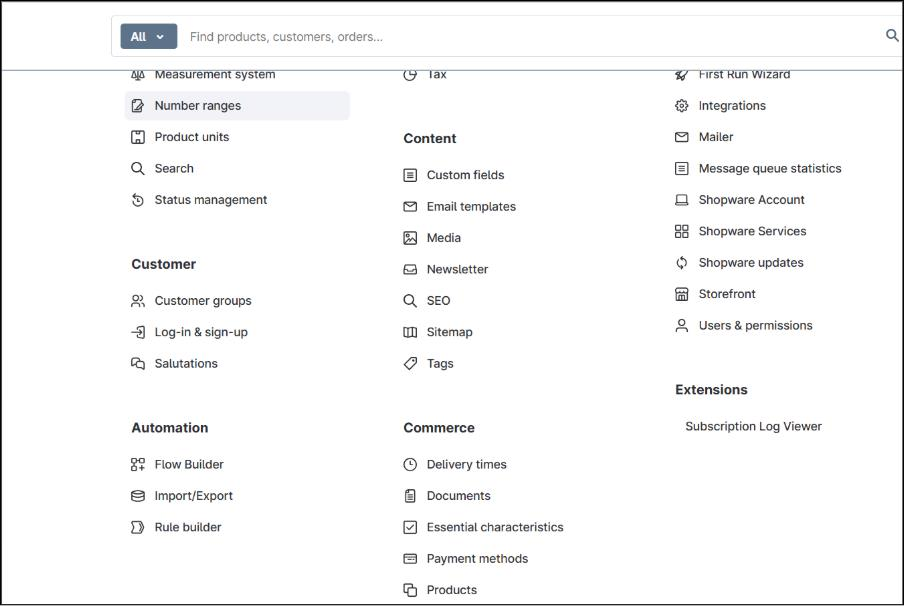Select the Payment methods card icon
This screenshot has height=606, width=904.
(x=409, y=559)
